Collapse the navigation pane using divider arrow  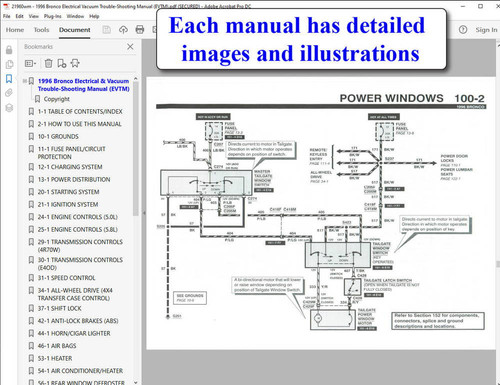144,213
